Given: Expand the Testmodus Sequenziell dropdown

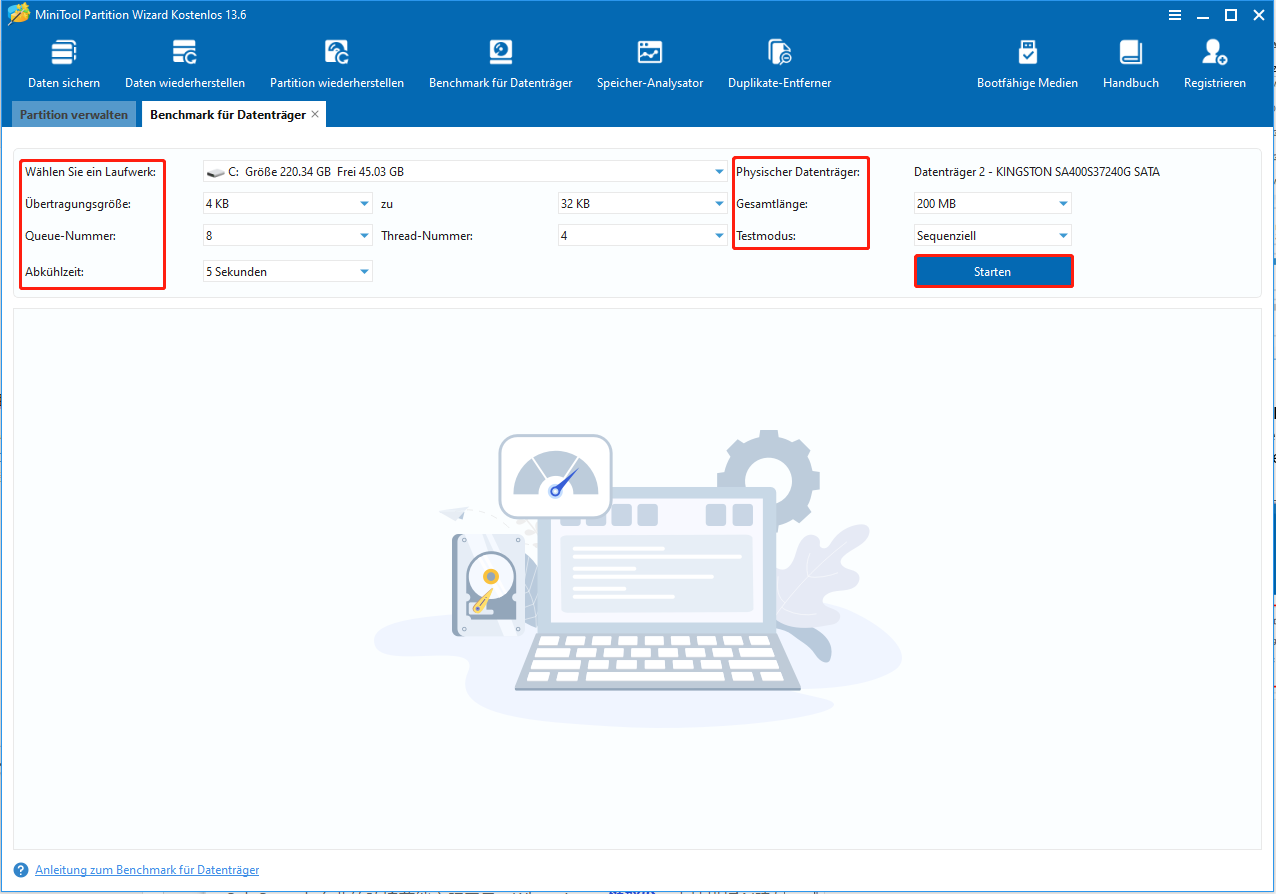Looking at the screenshot, I should click(993, 237).
